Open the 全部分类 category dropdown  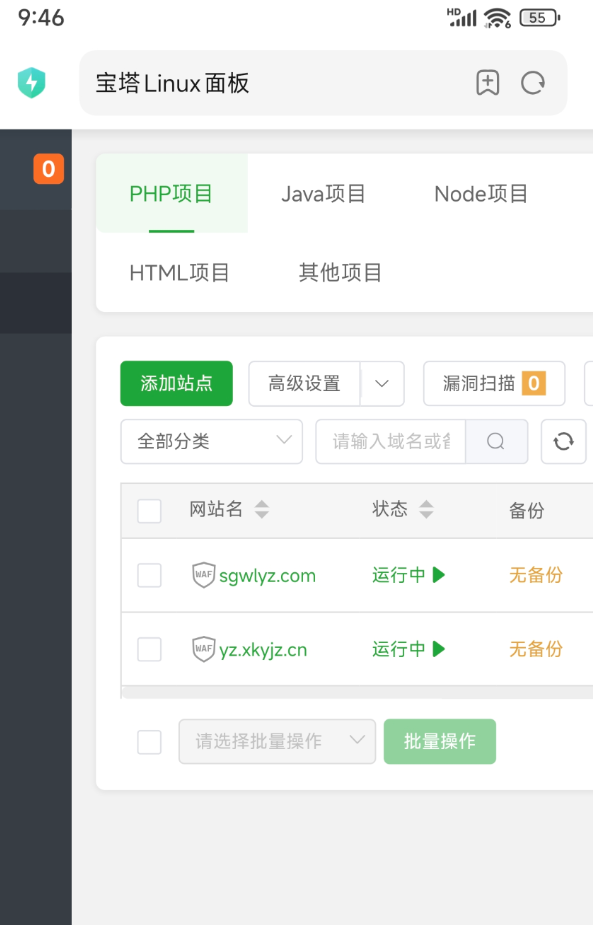211,441
